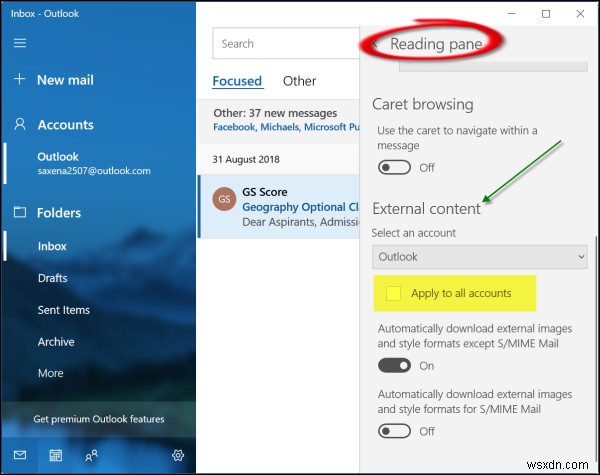Image resolution: width=600 pixels, height=475 pixels.
Task: Open the Select an account dropdown
Action: point(480,257)
